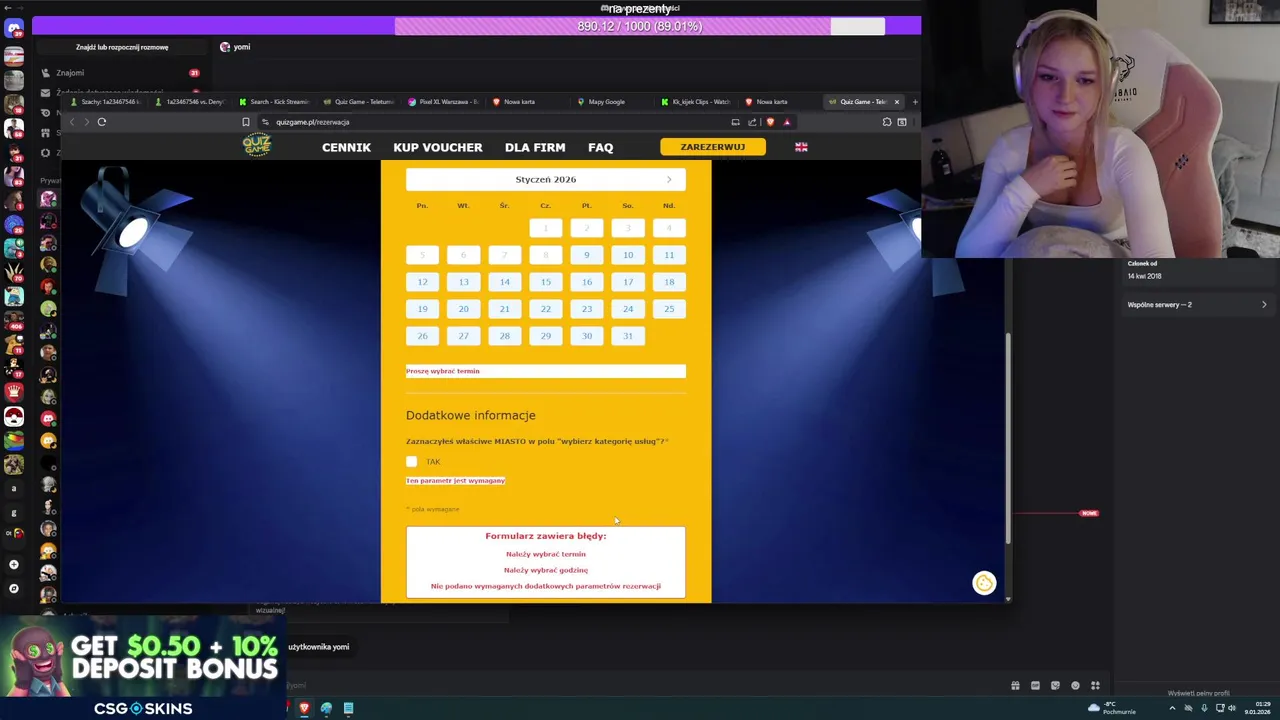This screenshot has height=720, width=1280.
Task: Click Wyświetl pełny profil in Discord
Action: pos(1198,693)
